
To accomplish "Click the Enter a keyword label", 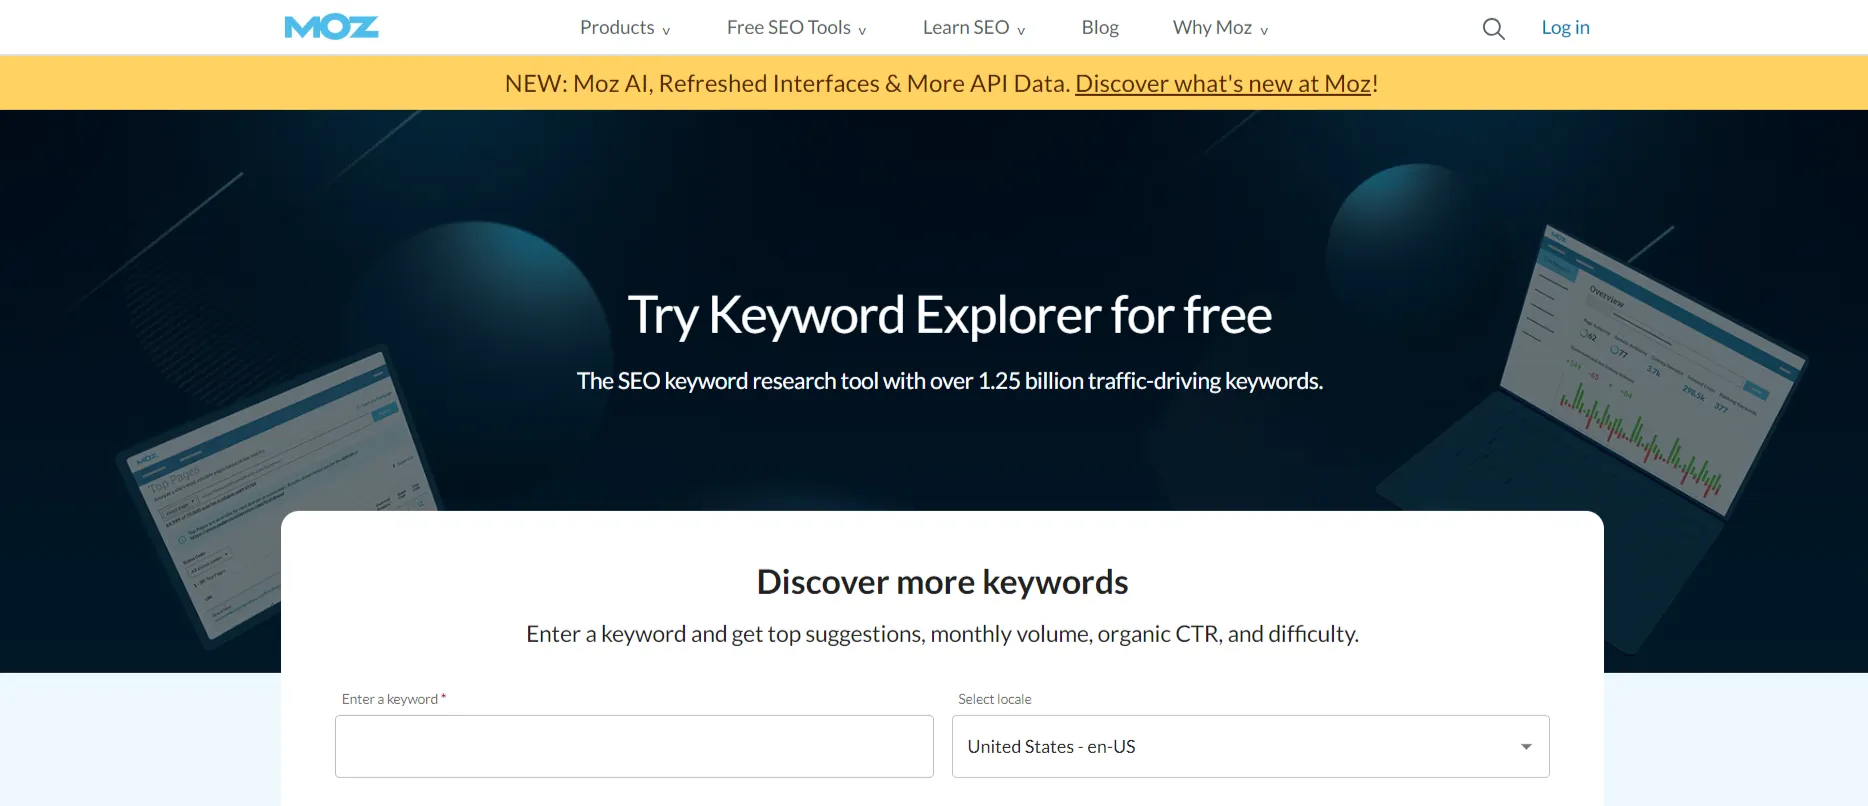I will (393, 699).
